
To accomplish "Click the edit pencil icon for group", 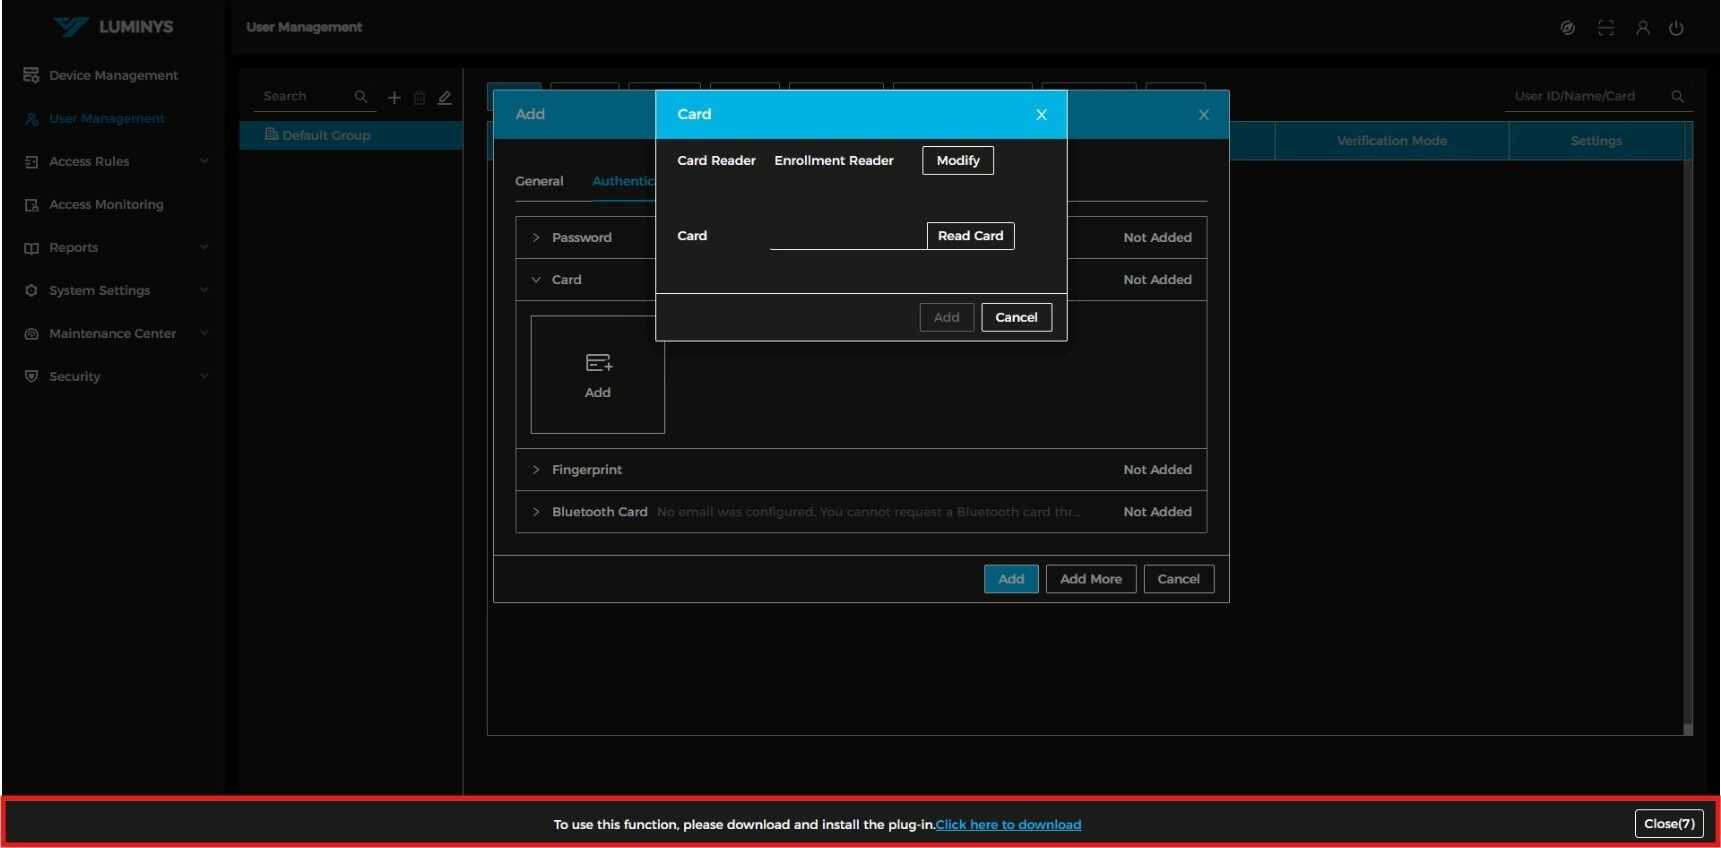I will pyautogui.click(x=445, y=97).
